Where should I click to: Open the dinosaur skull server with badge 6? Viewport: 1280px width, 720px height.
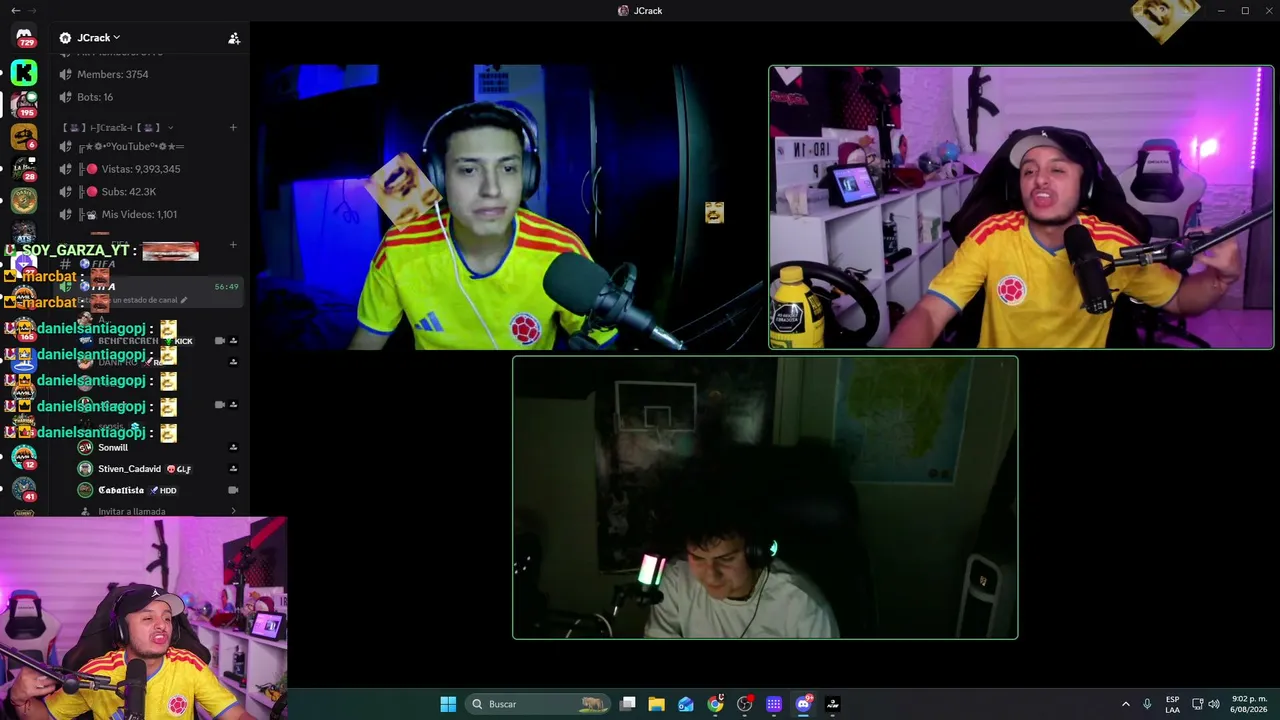pos(24,136)
